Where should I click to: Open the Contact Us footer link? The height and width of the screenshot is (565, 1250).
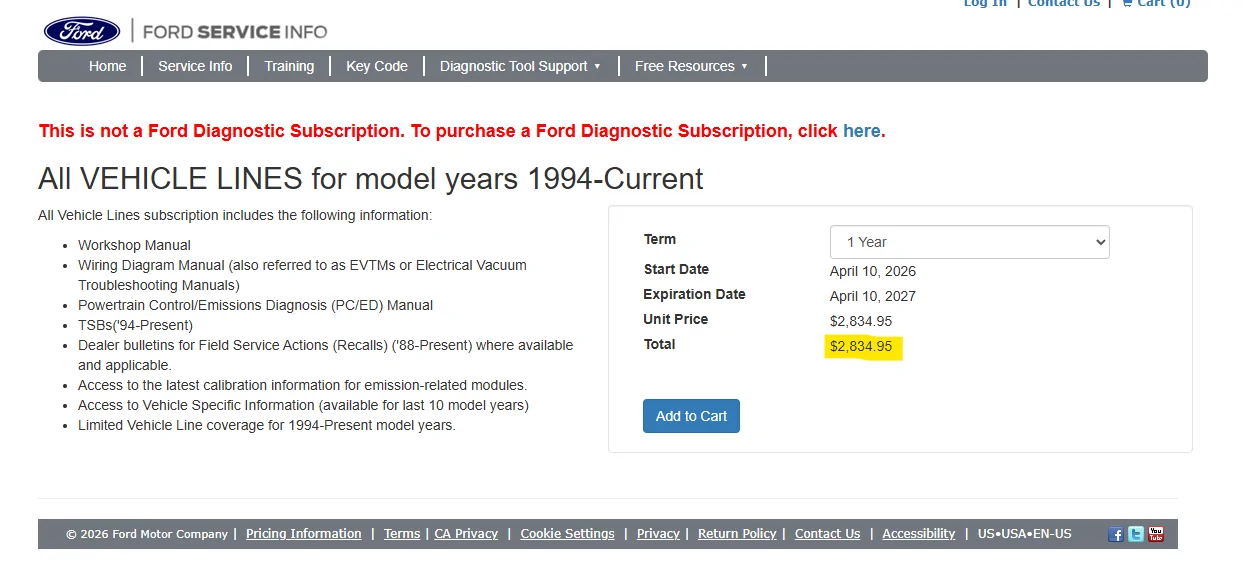pos(827,534)
